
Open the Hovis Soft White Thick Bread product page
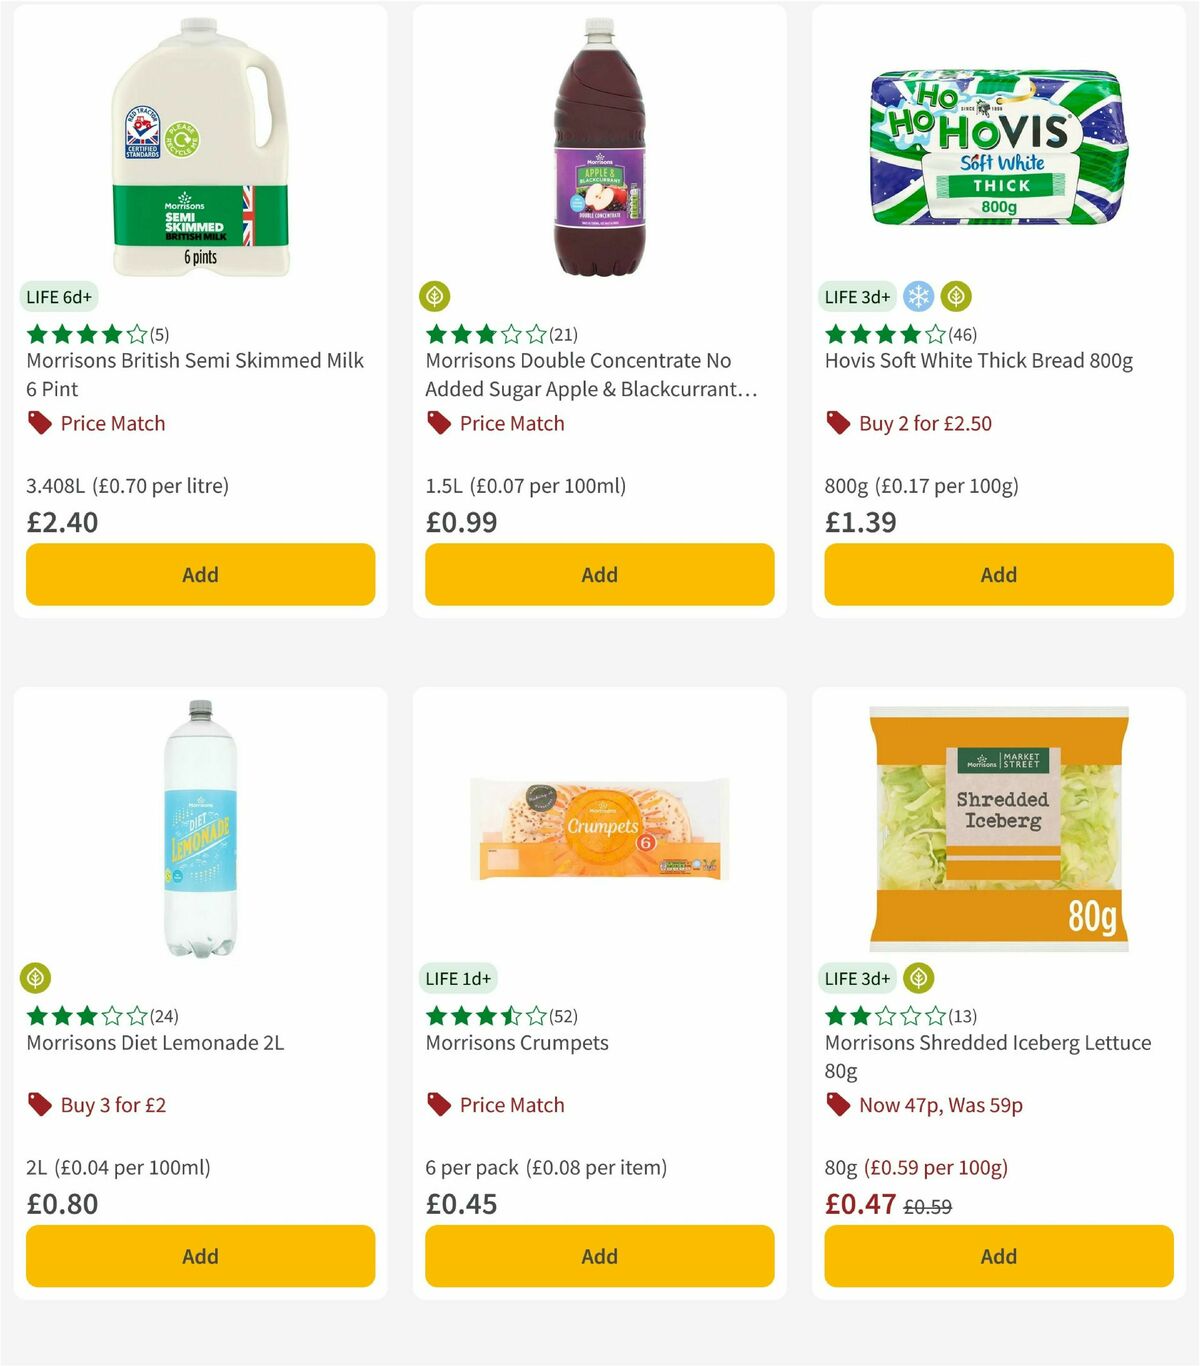tap(977, 361)
